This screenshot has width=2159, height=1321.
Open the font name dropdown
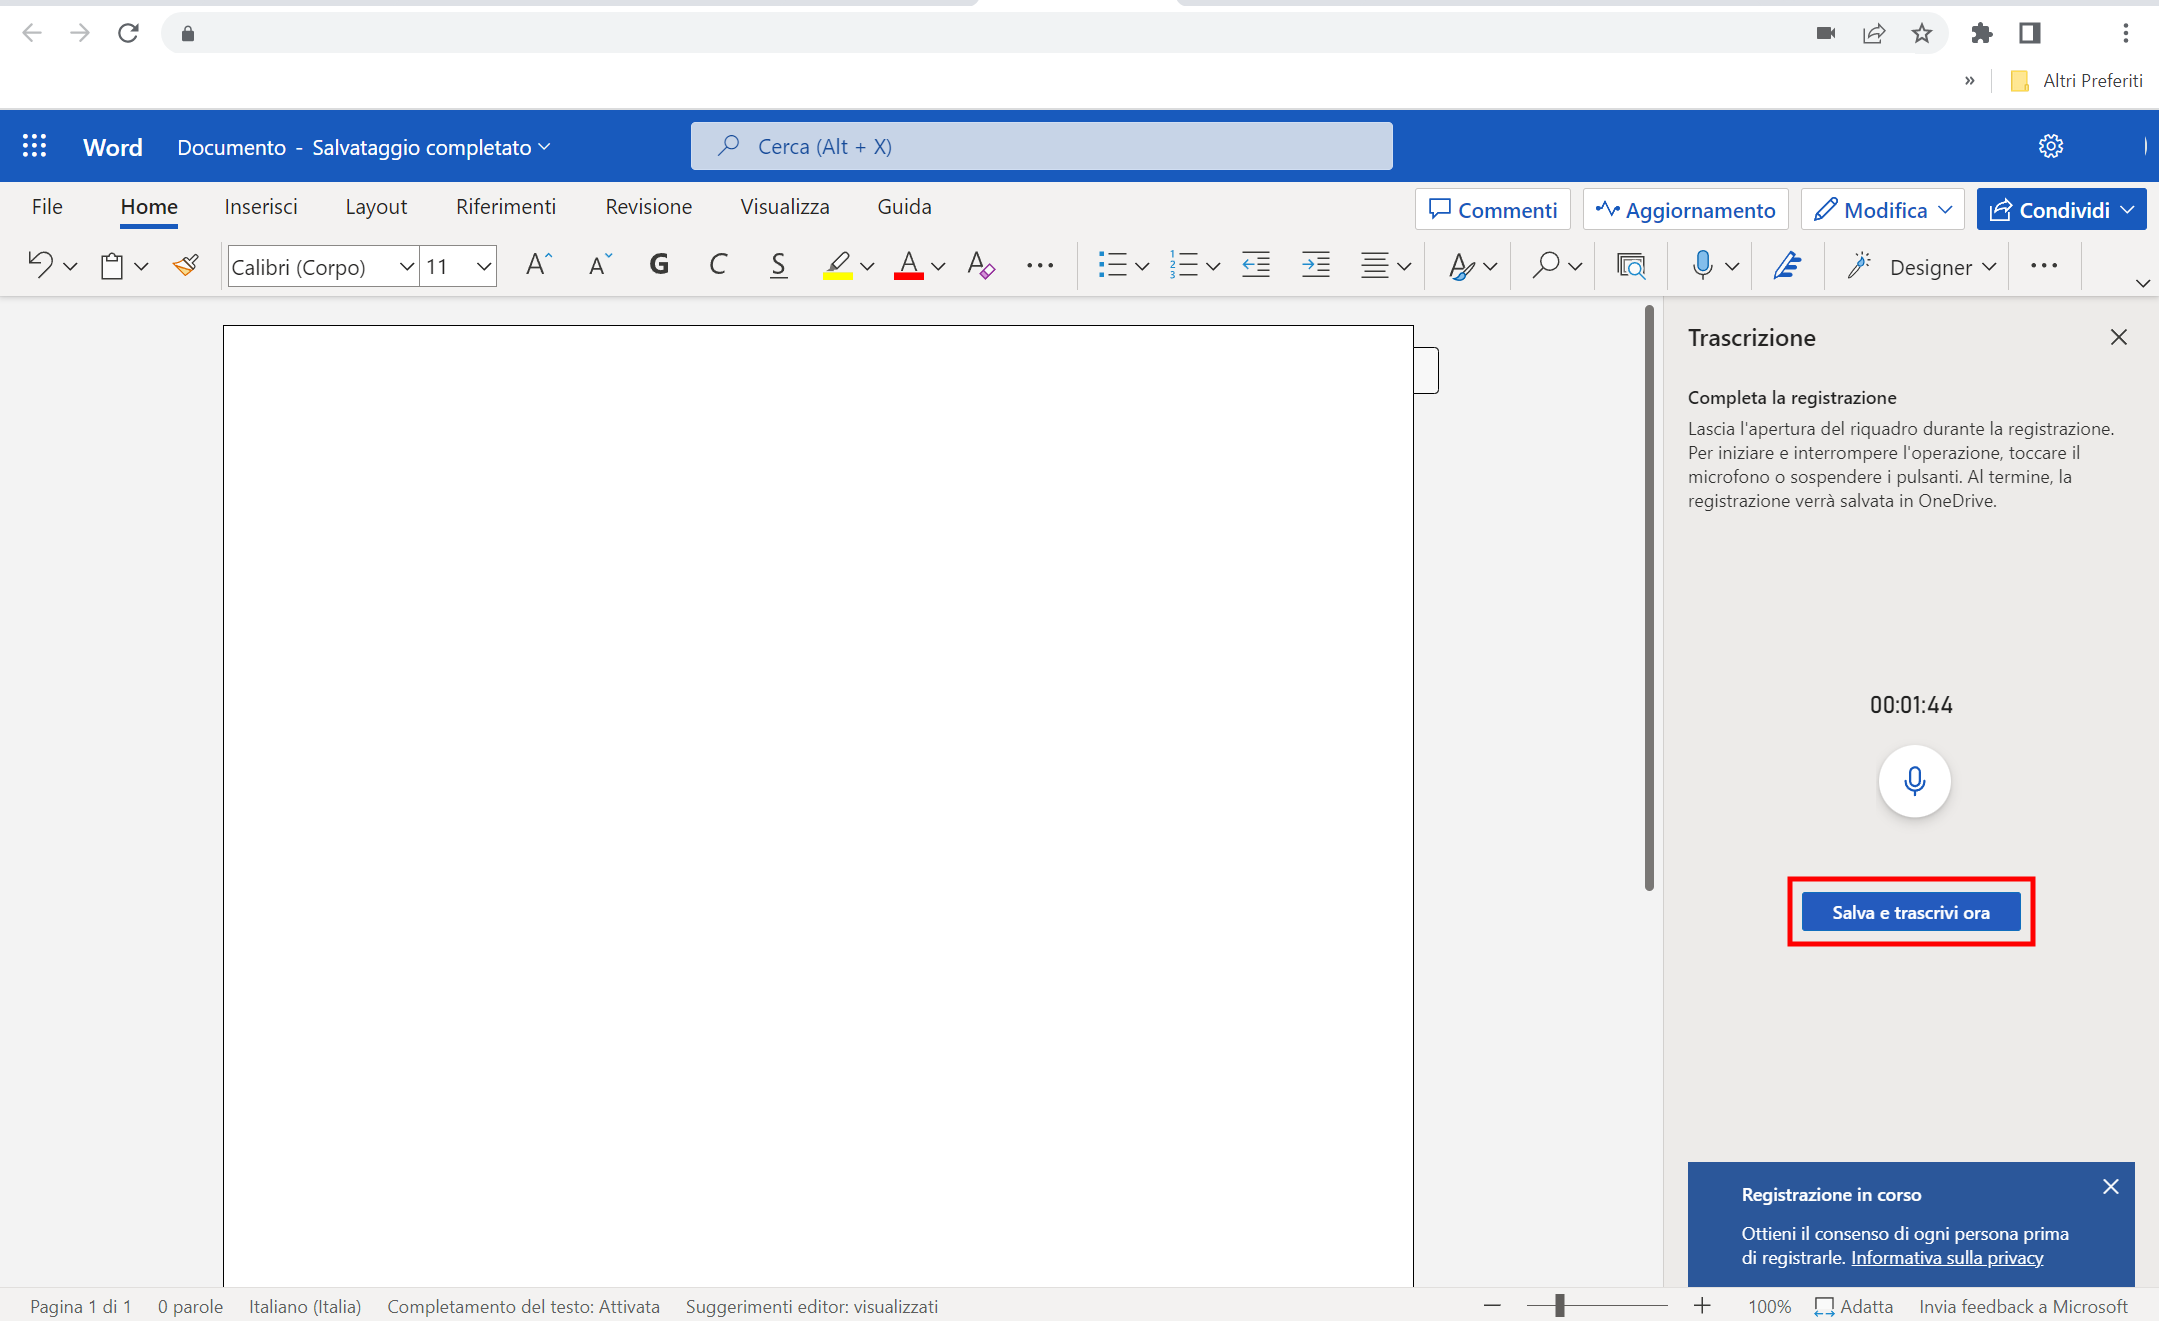404,266
